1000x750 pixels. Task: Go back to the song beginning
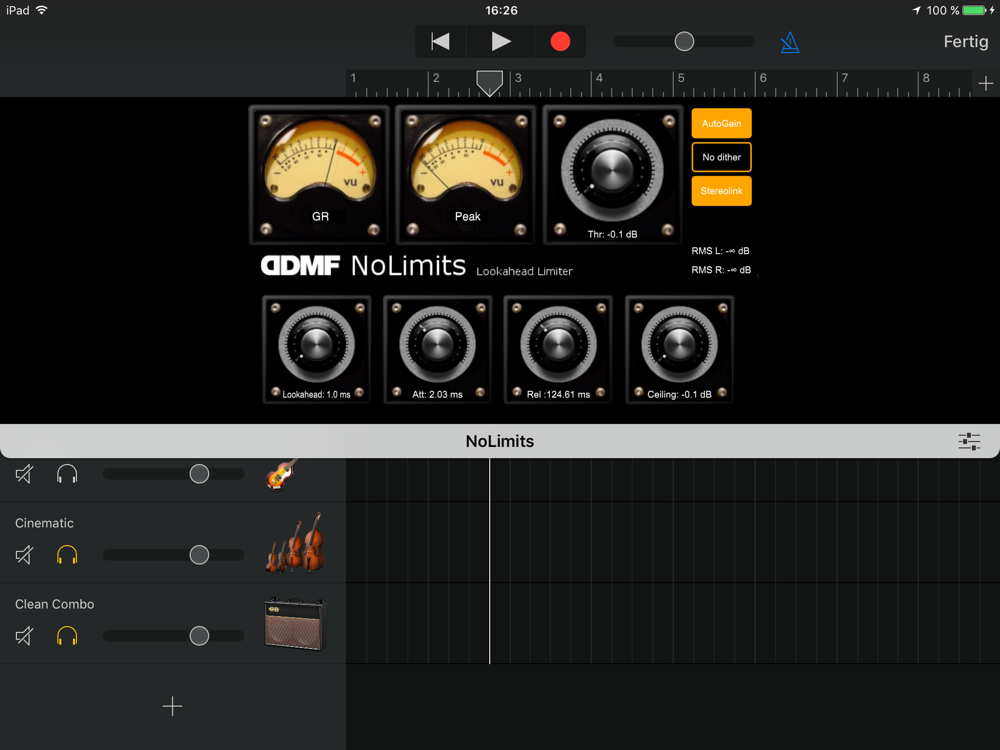click(441, 41)
